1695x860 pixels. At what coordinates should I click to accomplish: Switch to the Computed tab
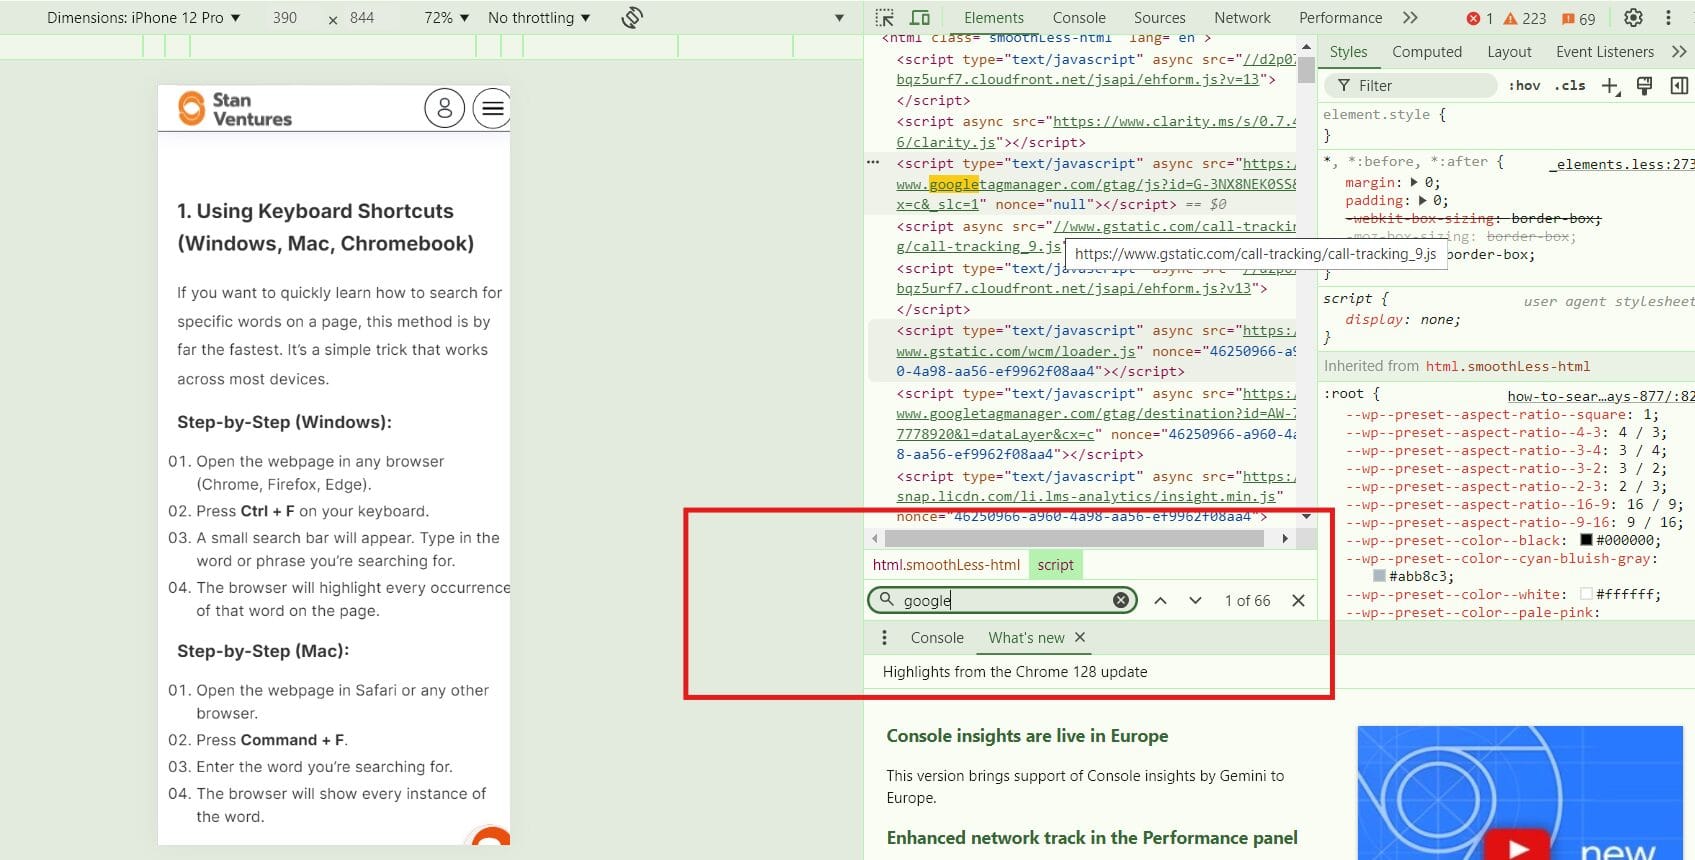[x=1426, y=52]
